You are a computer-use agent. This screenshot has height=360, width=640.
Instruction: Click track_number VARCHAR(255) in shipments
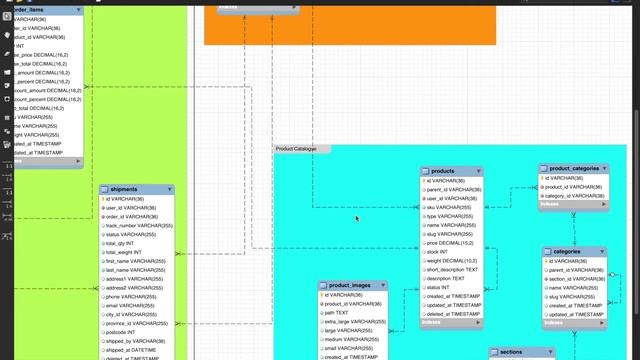(x=137, y=226)
